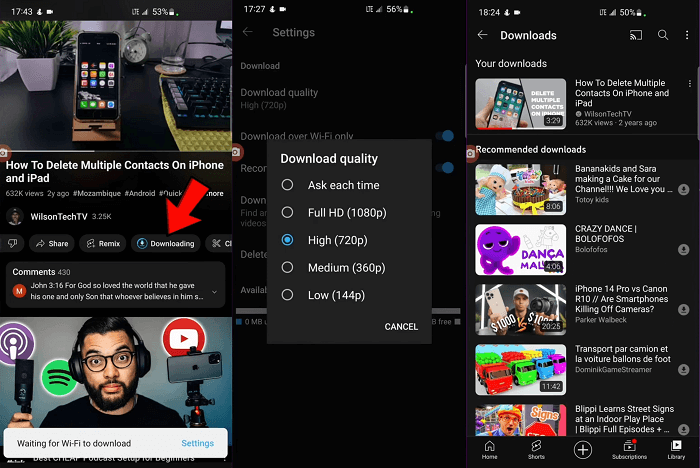Expand the comments section chevron
This screenshot has height=468, width=700.
tap(215, 292)
